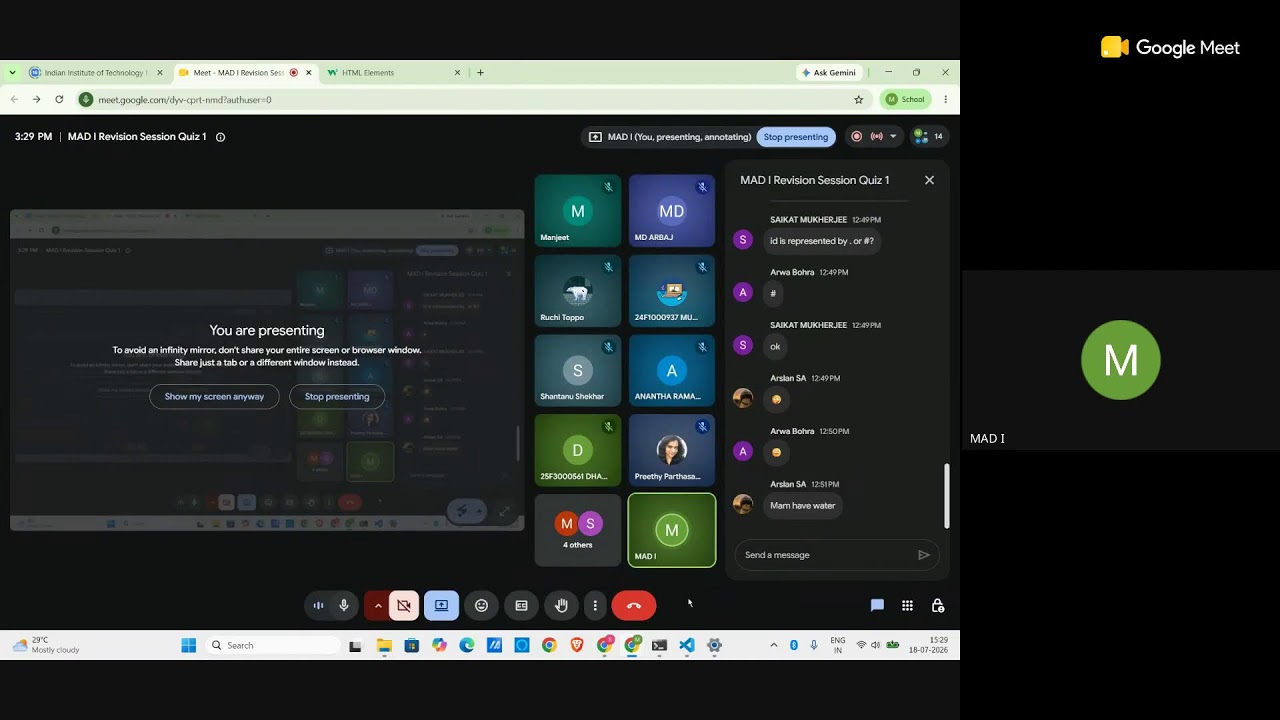Open host controls lock icon
Viewport: 1280px width, 720px height.
(938, 605)
